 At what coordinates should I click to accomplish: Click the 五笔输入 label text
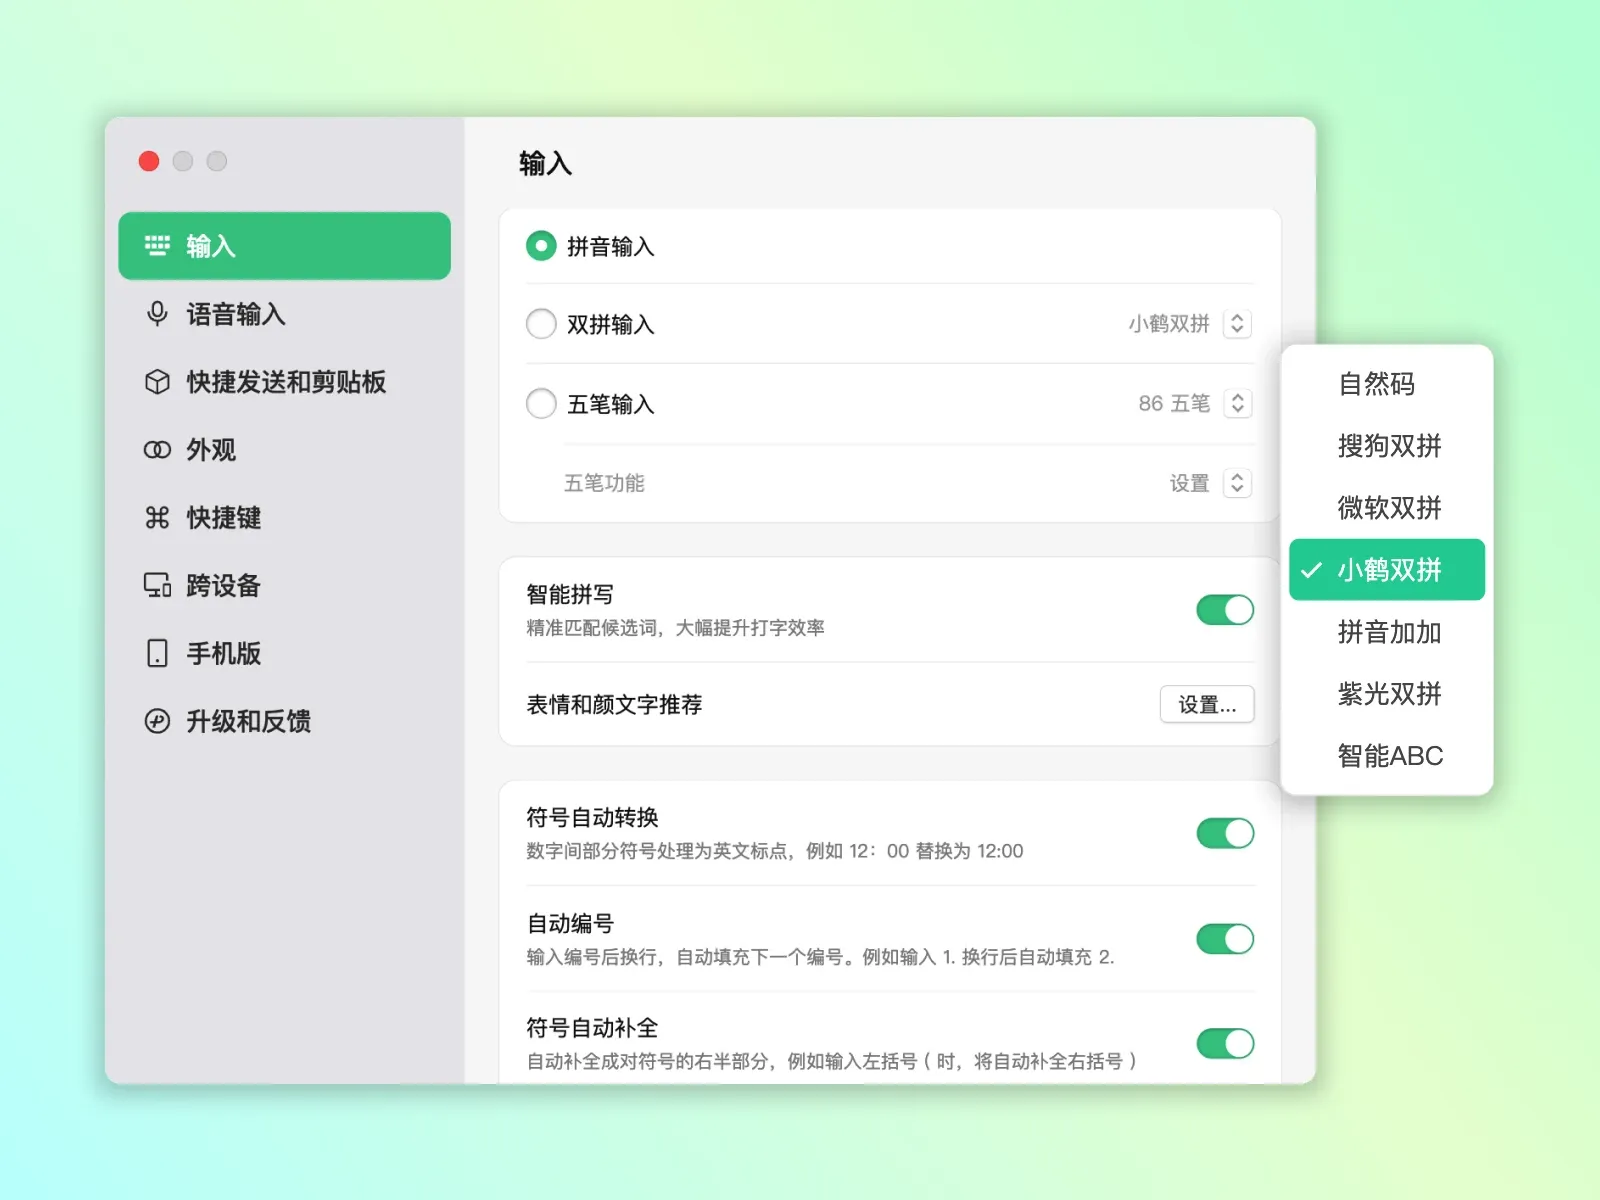coord(610,404)
